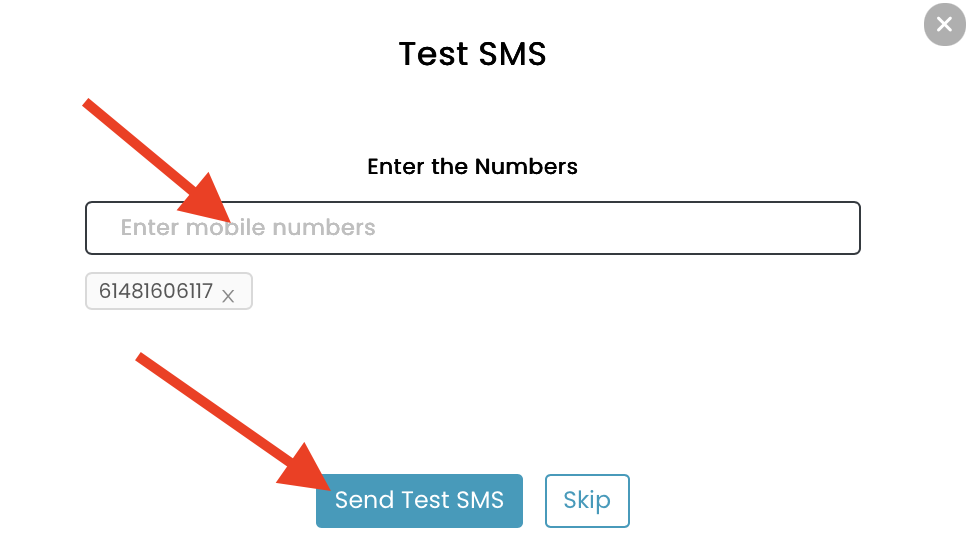973x543 pixels.
Task: Skip the test SMS step
Action: point(587,501)
